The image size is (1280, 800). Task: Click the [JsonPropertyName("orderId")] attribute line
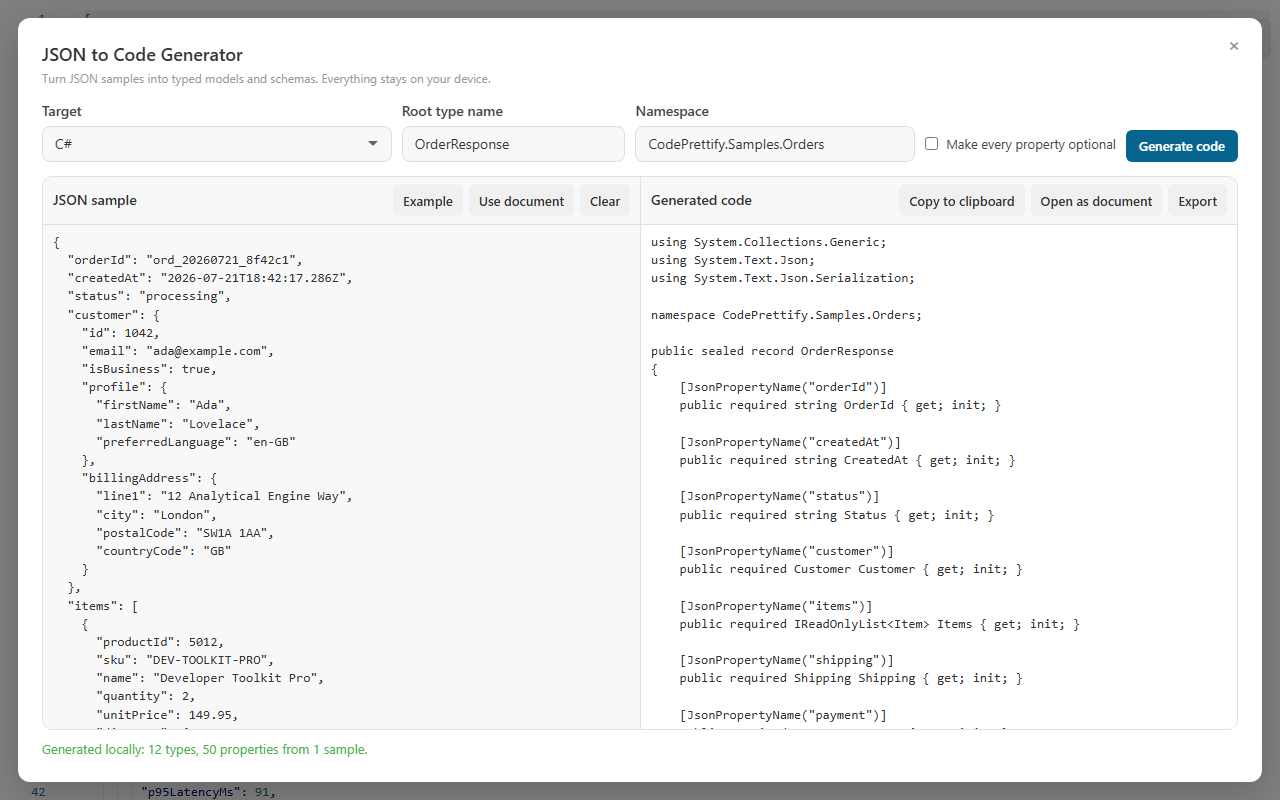[x=783, y=387]
